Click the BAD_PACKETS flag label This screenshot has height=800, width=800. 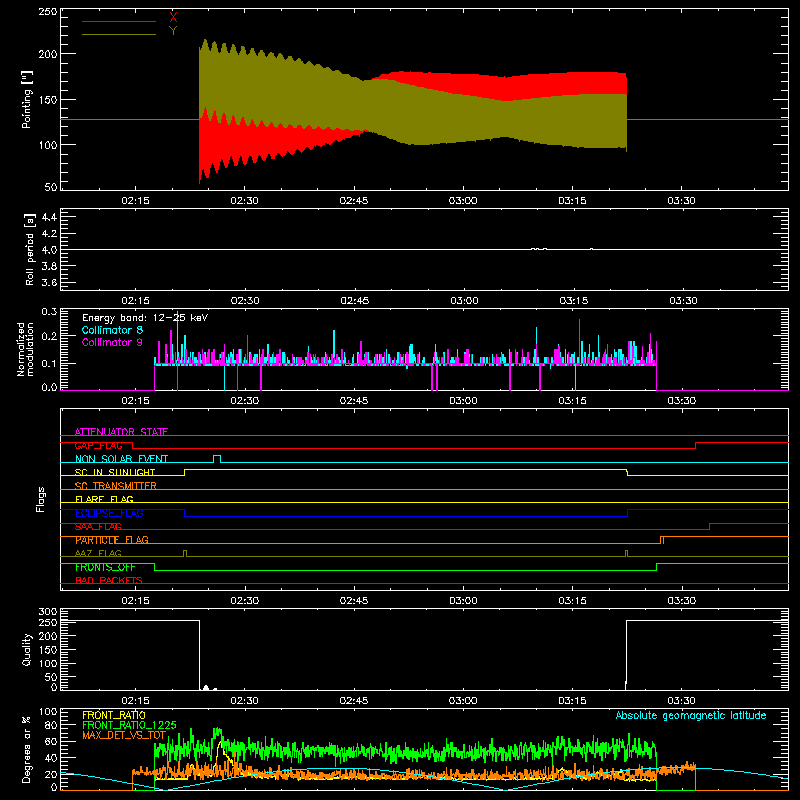109,580
